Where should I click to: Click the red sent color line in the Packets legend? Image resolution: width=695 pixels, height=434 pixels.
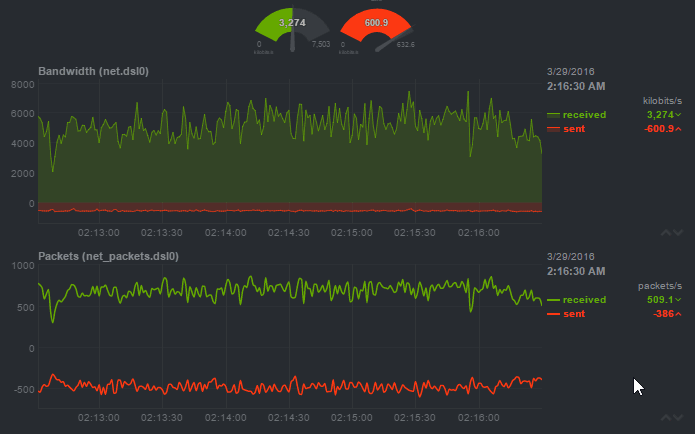553,314
